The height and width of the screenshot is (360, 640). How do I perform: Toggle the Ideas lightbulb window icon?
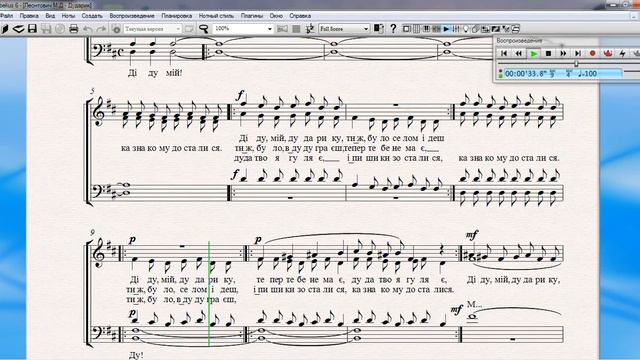[x=466, y=29]
